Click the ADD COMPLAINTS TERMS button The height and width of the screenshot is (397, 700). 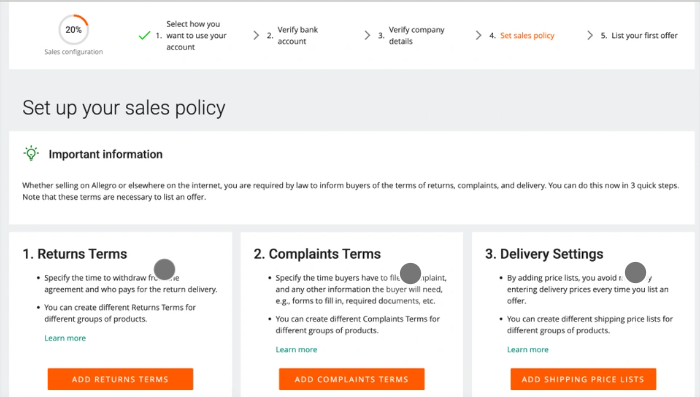pyautogui.click(x=351, y=379)
